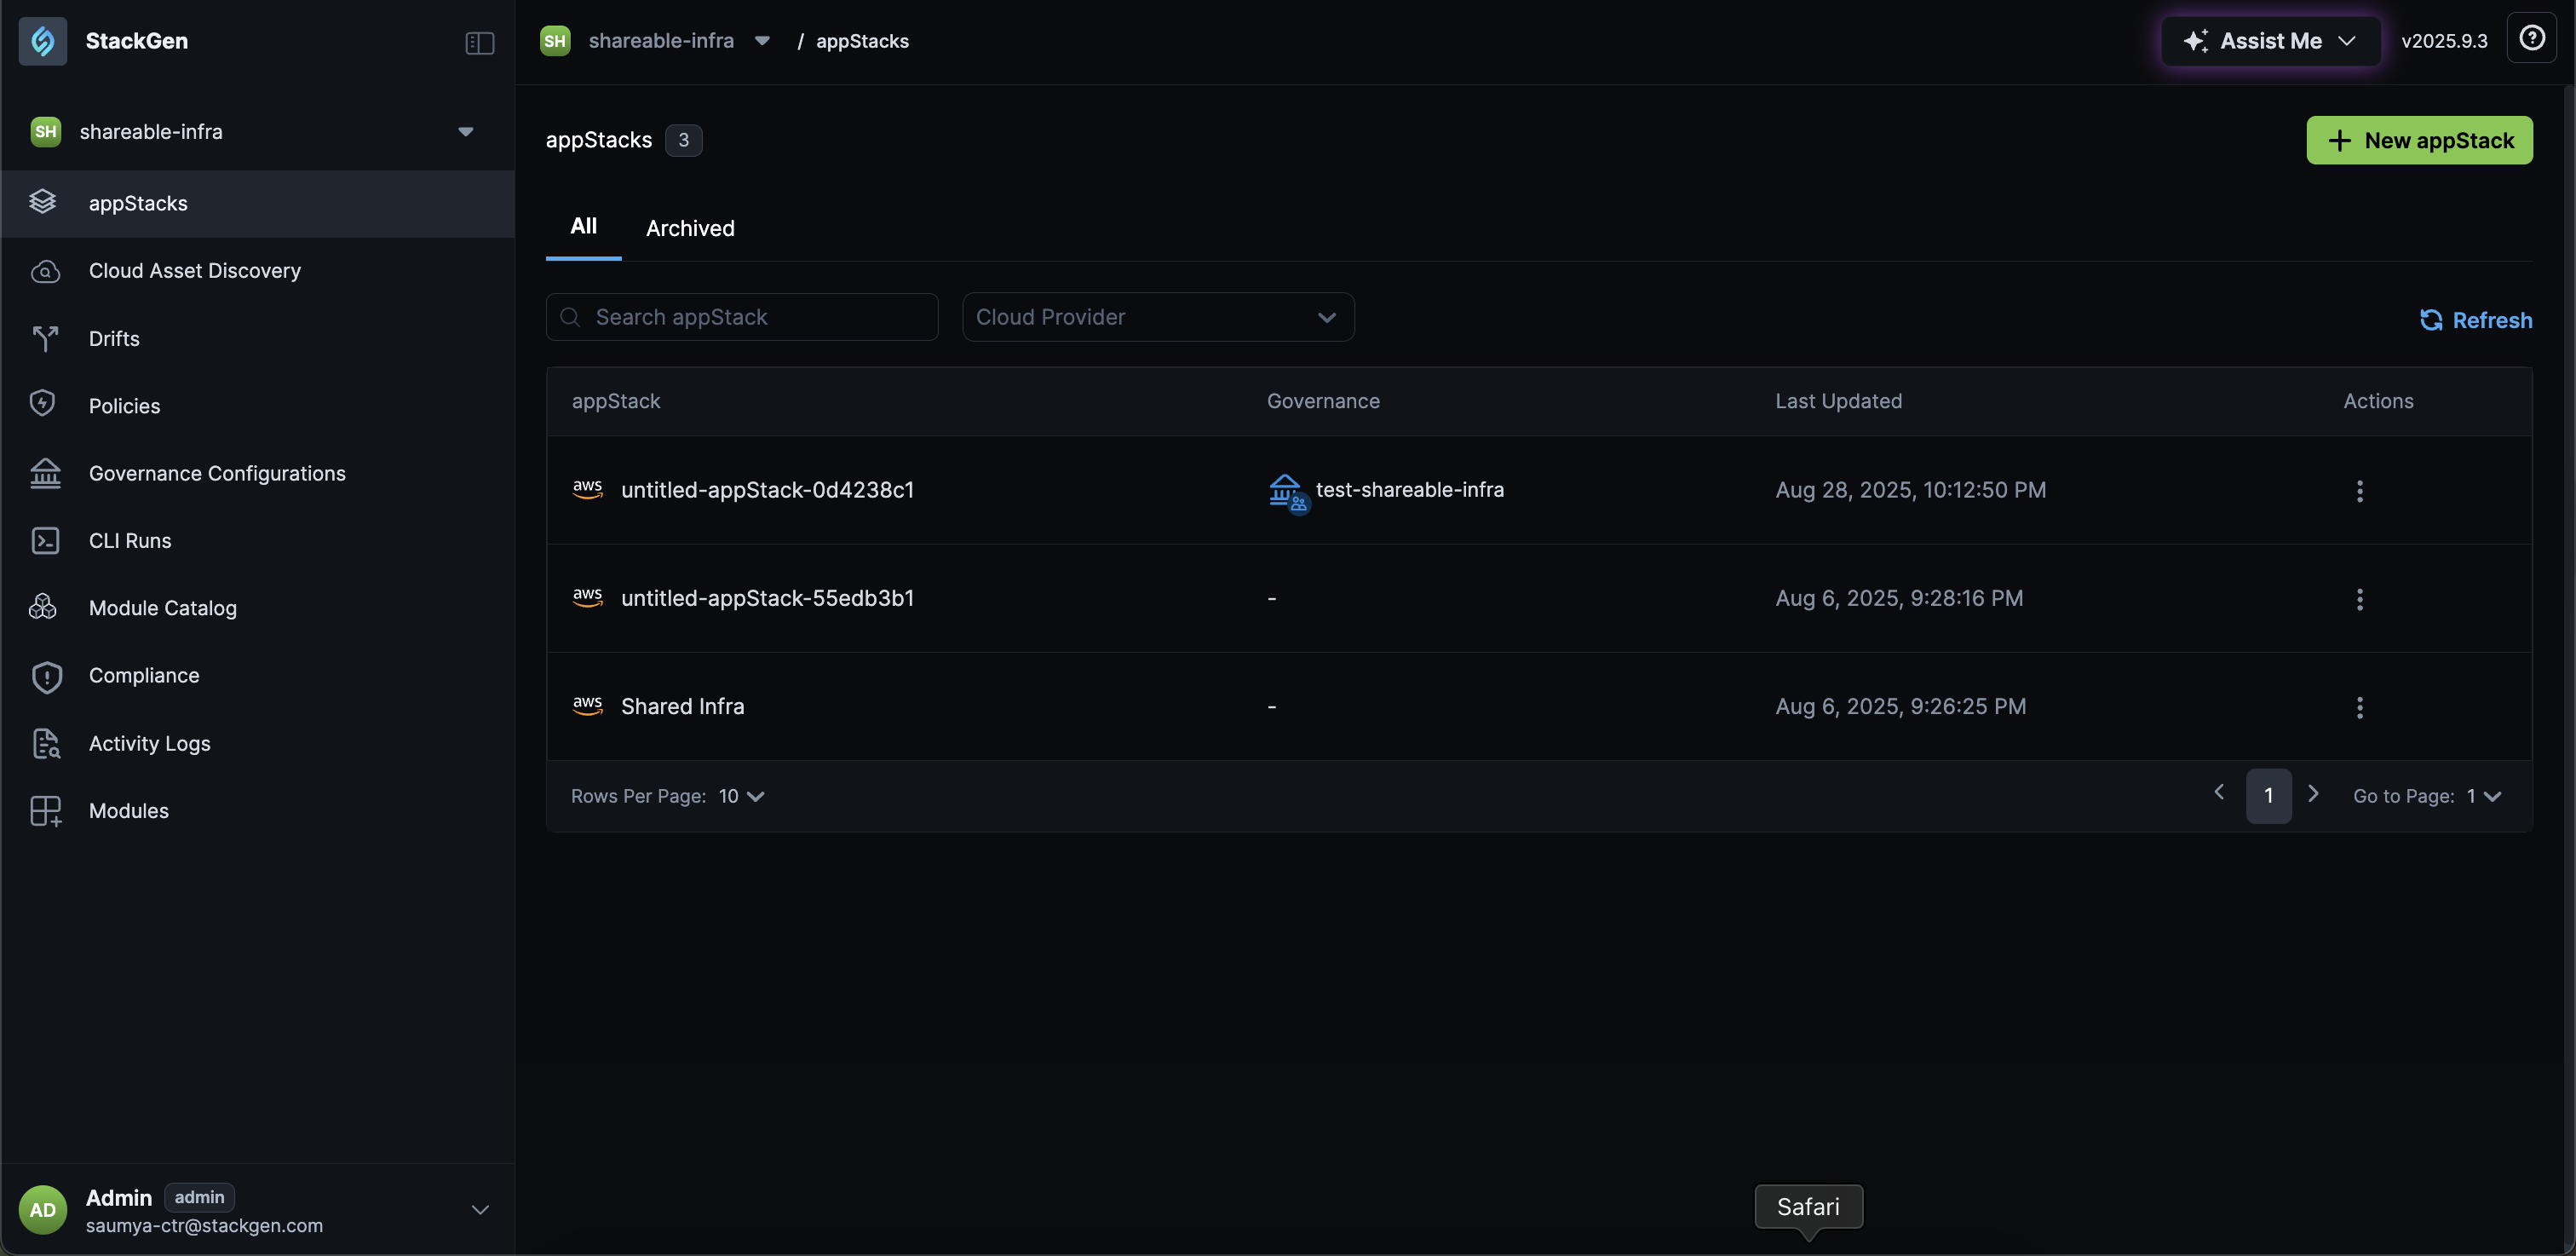2576x1256 pixels.
Task: Click the Policies shield icon
Action: (x=43, y=404)
